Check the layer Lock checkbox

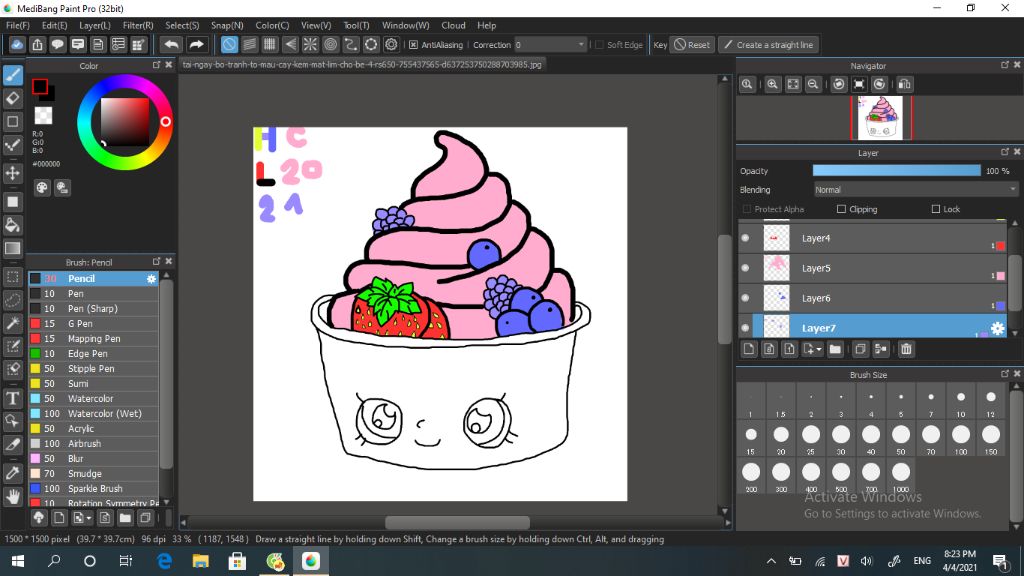pyautogui.click(x=936, y=209)
